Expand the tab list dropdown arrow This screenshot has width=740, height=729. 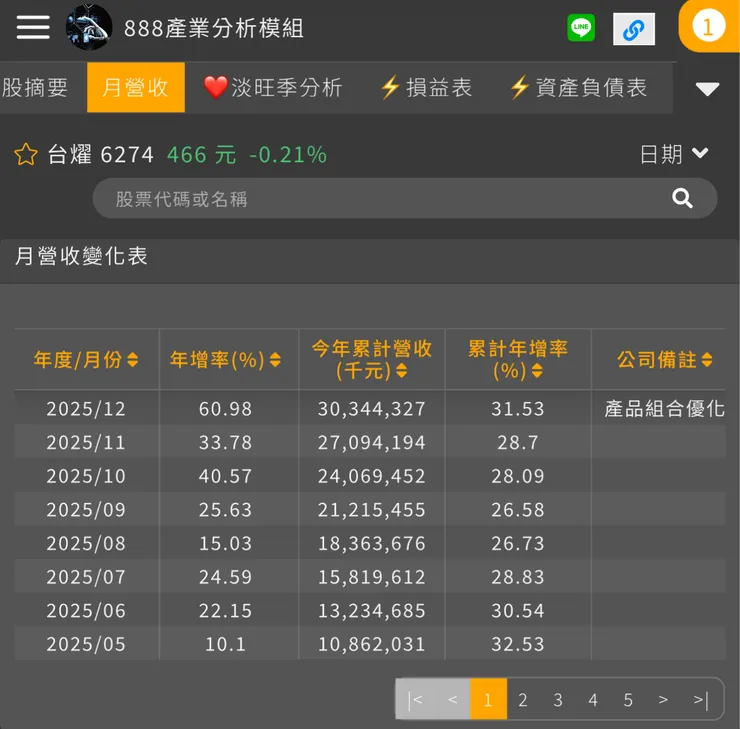coord(707,89)
